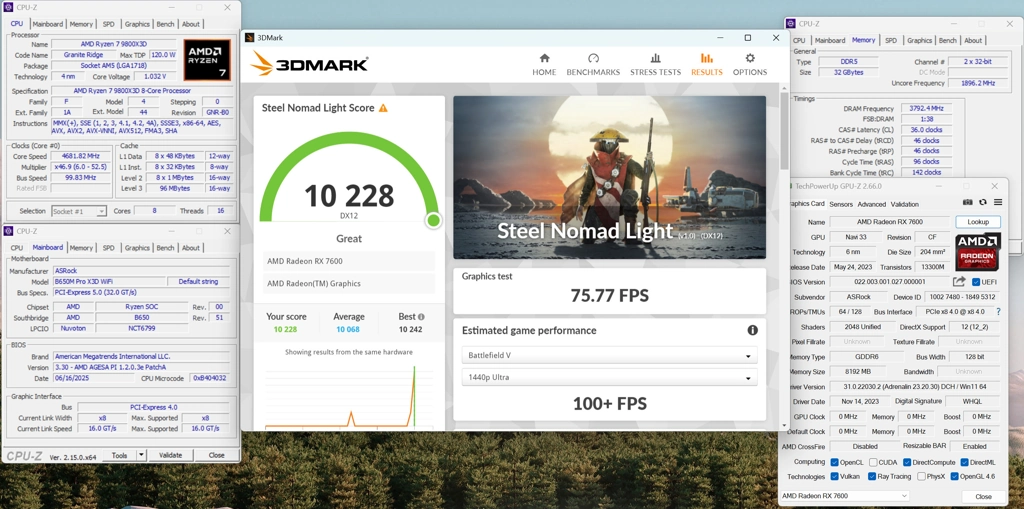Open the Battlefield V game dropdown

point(609,355)
